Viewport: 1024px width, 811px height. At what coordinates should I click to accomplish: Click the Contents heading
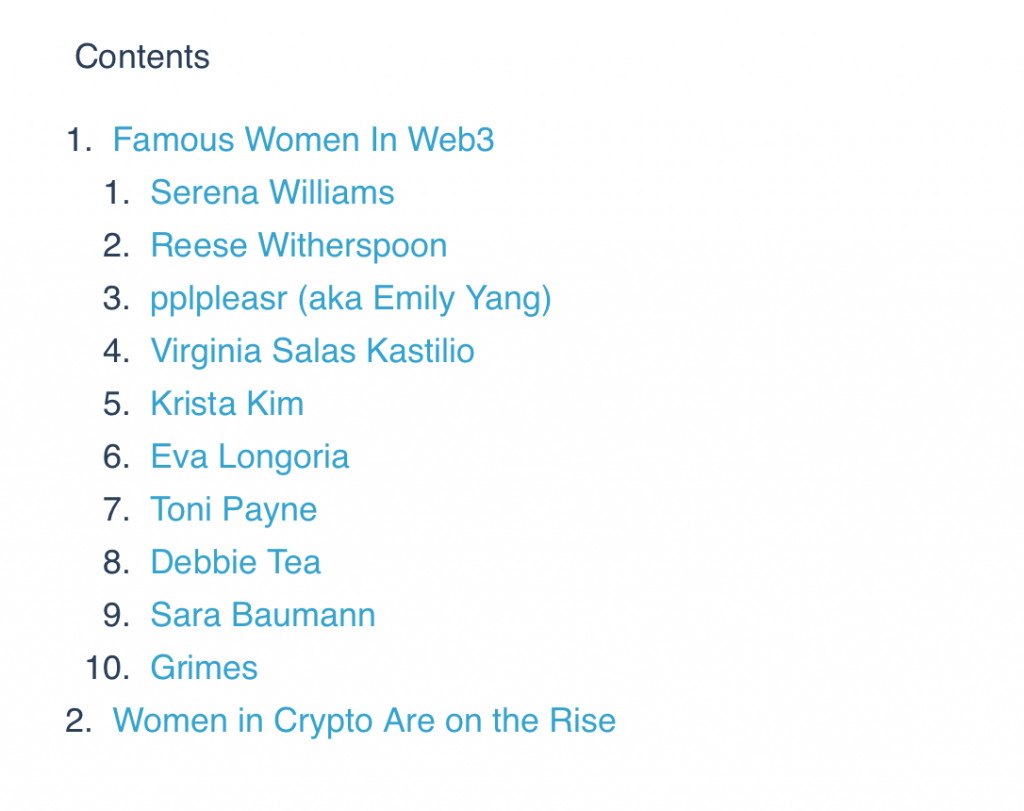[x=142, y=57]
